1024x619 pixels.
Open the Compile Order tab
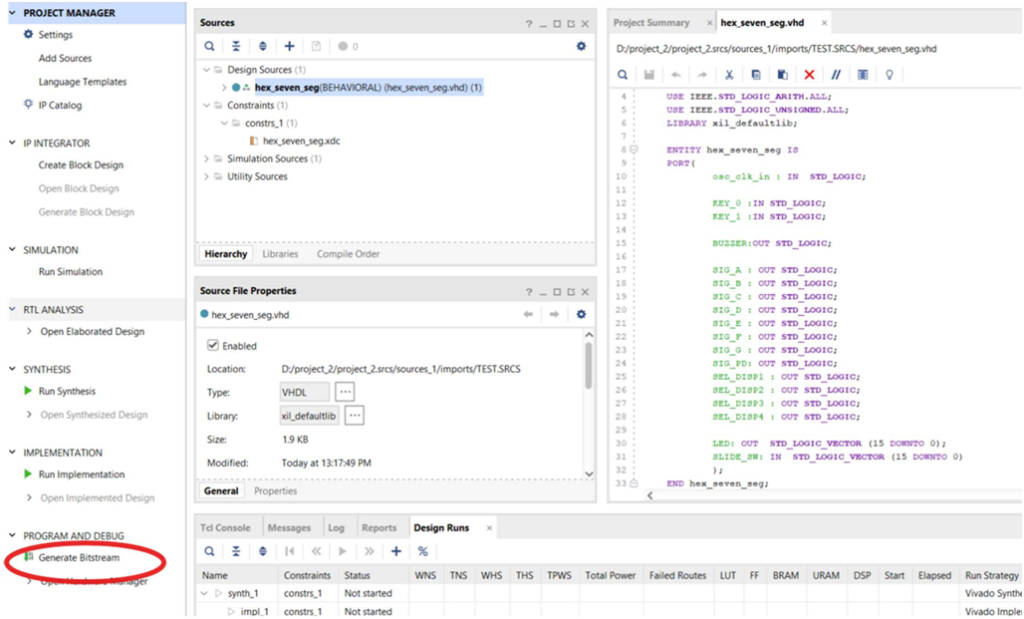[x=348, y=254]
